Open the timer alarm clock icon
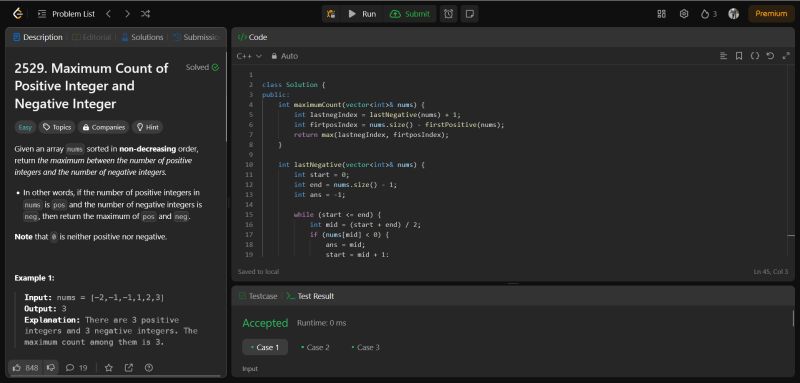 [448, 14]
